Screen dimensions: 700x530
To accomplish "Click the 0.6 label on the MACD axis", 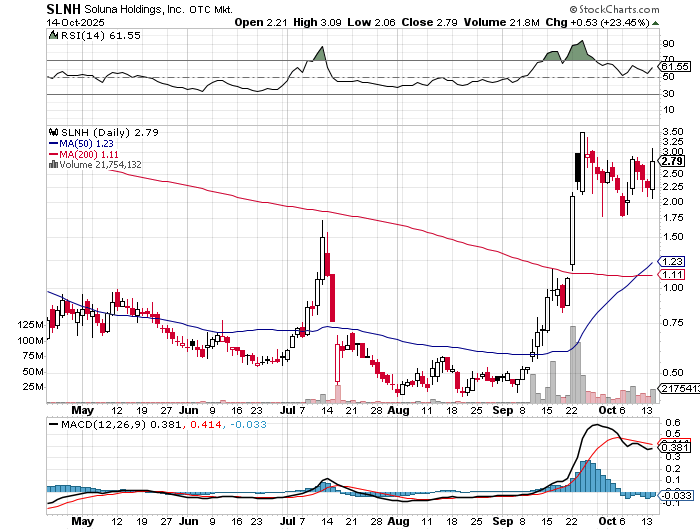I will (673, 422).
